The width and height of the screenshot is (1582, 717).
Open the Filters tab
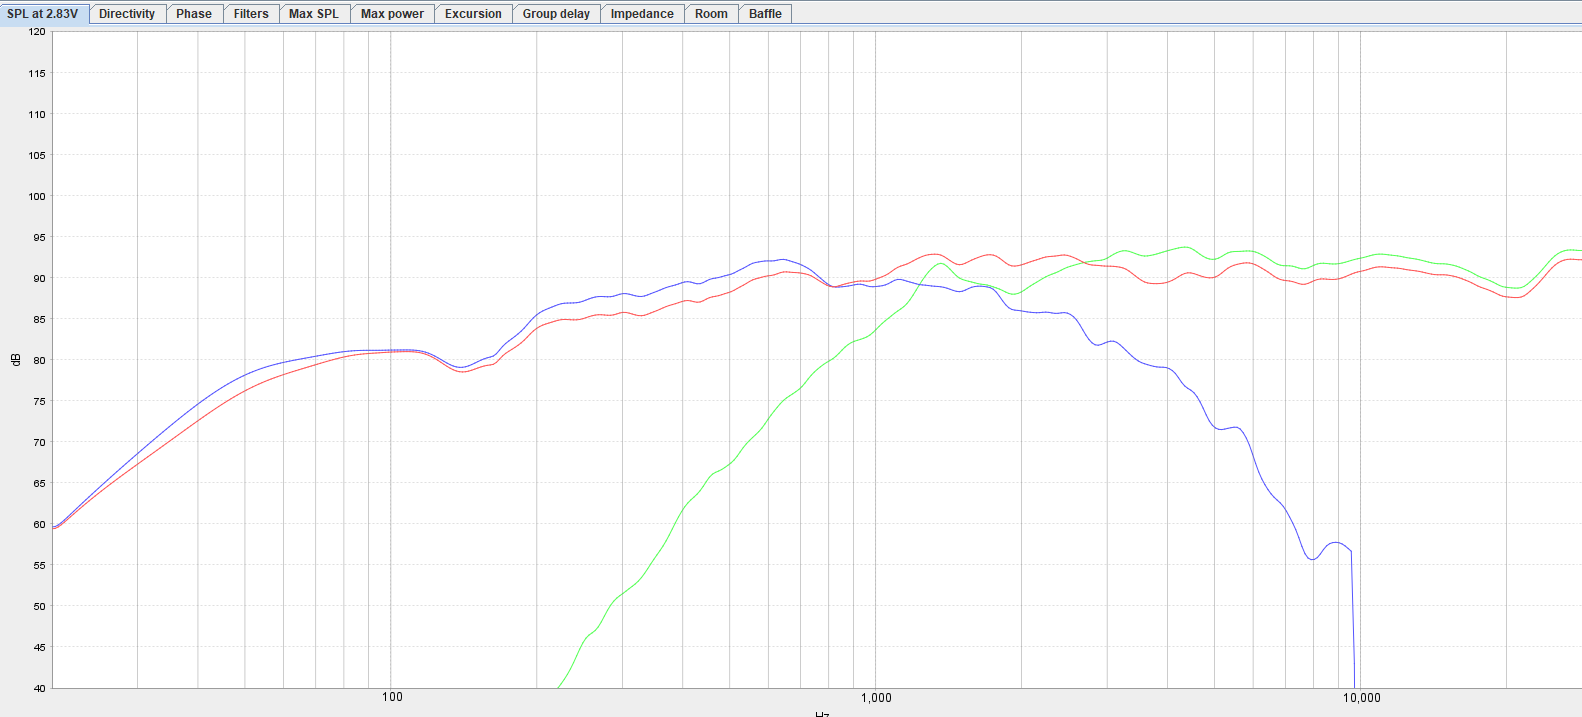[251, 13]
